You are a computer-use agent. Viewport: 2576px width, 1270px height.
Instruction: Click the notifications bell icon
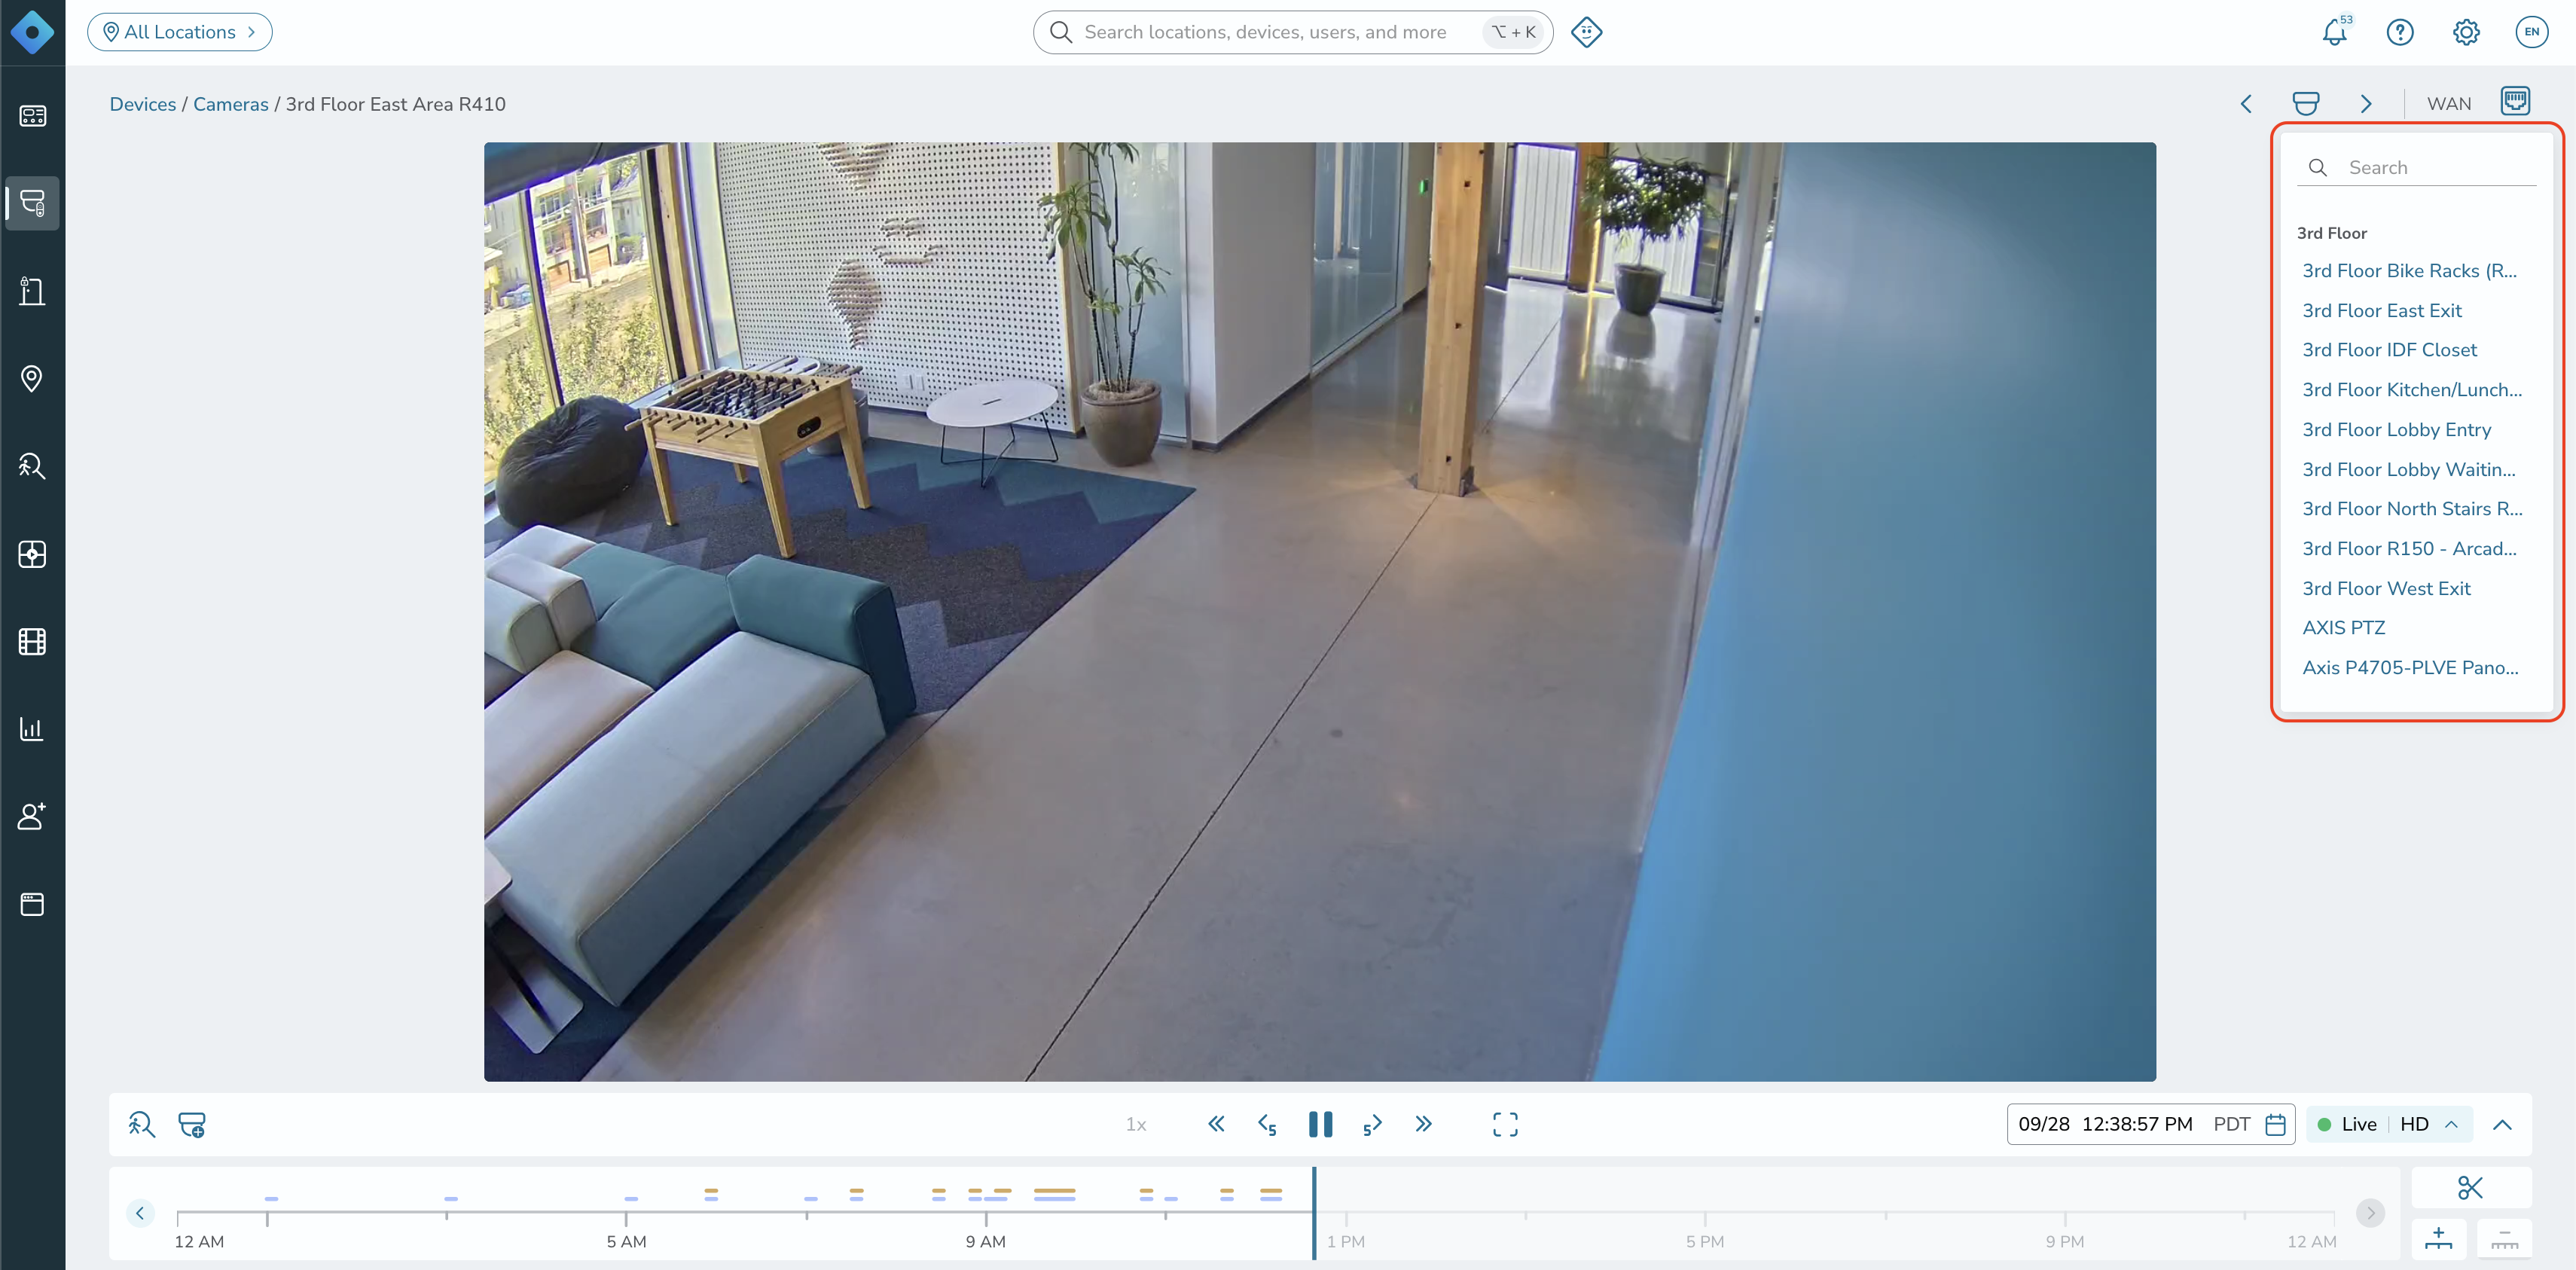[2335, 32]
